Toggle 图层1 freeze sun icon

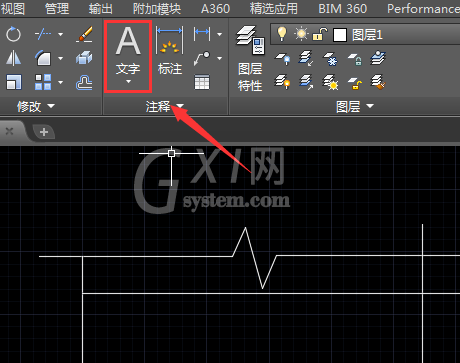click(301, 34)
